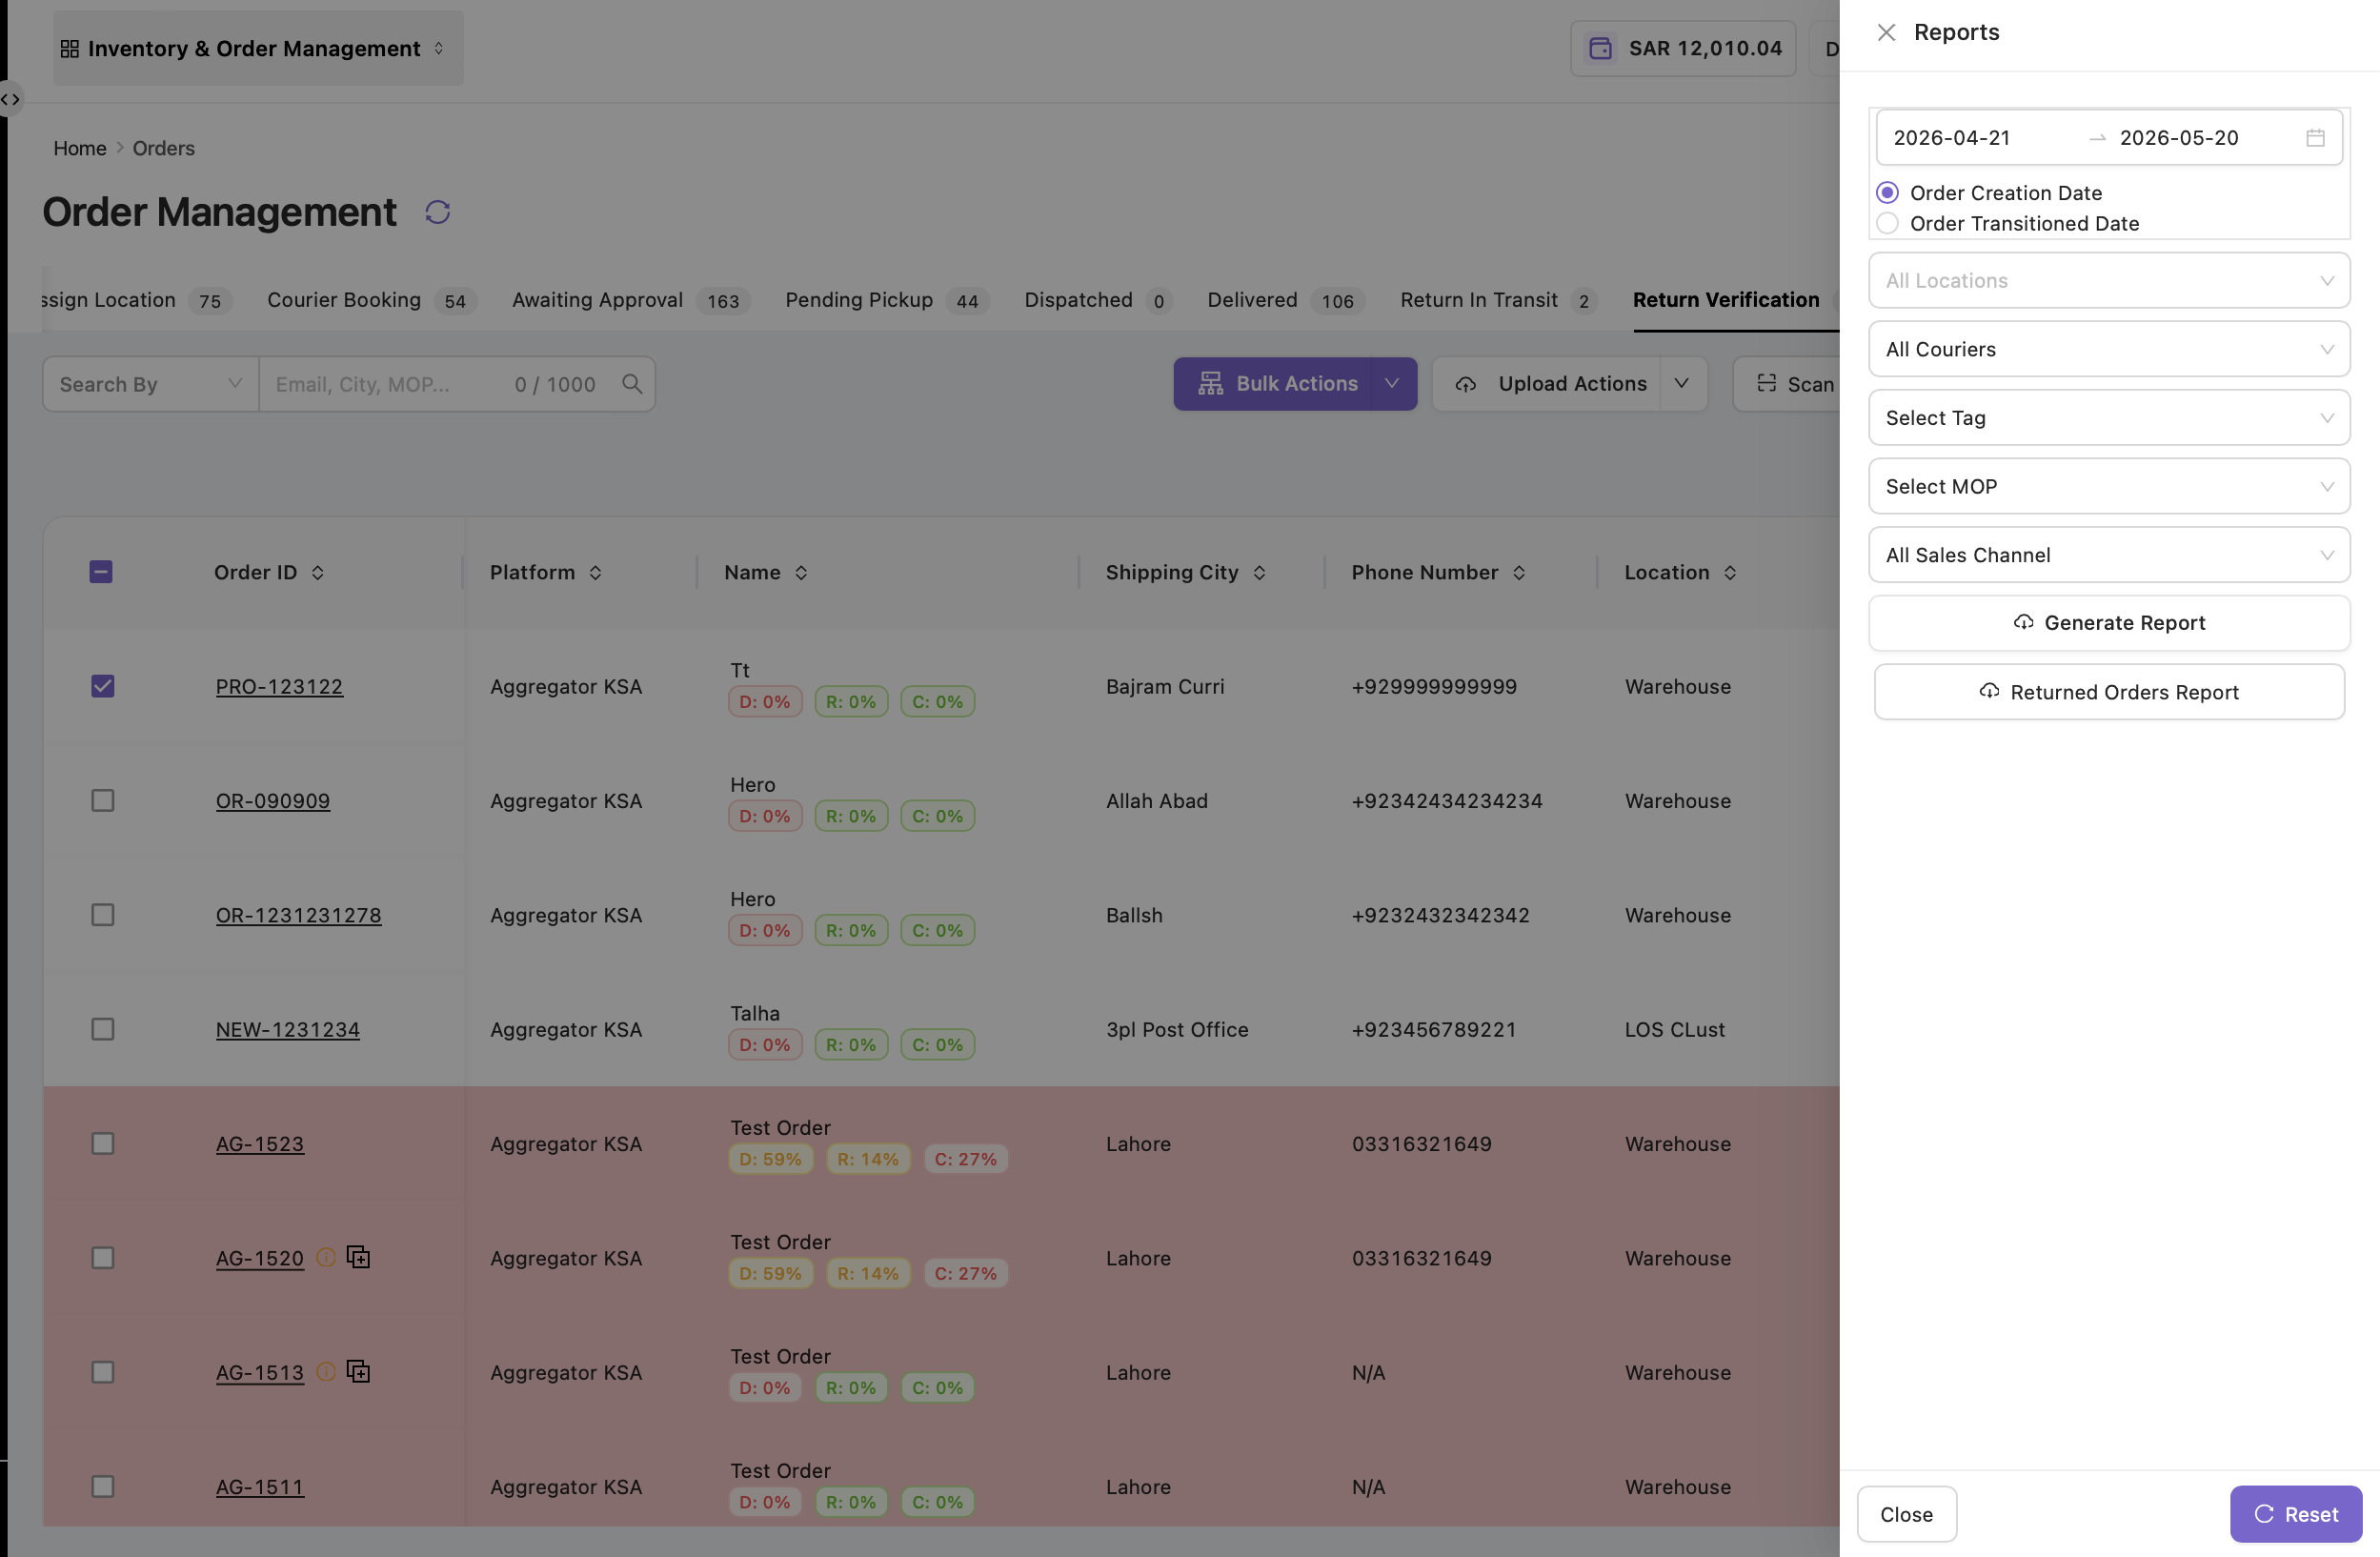Click duplicate order icon next to AG-1520
2380x1557 pixels.
tap(358, 1257)
